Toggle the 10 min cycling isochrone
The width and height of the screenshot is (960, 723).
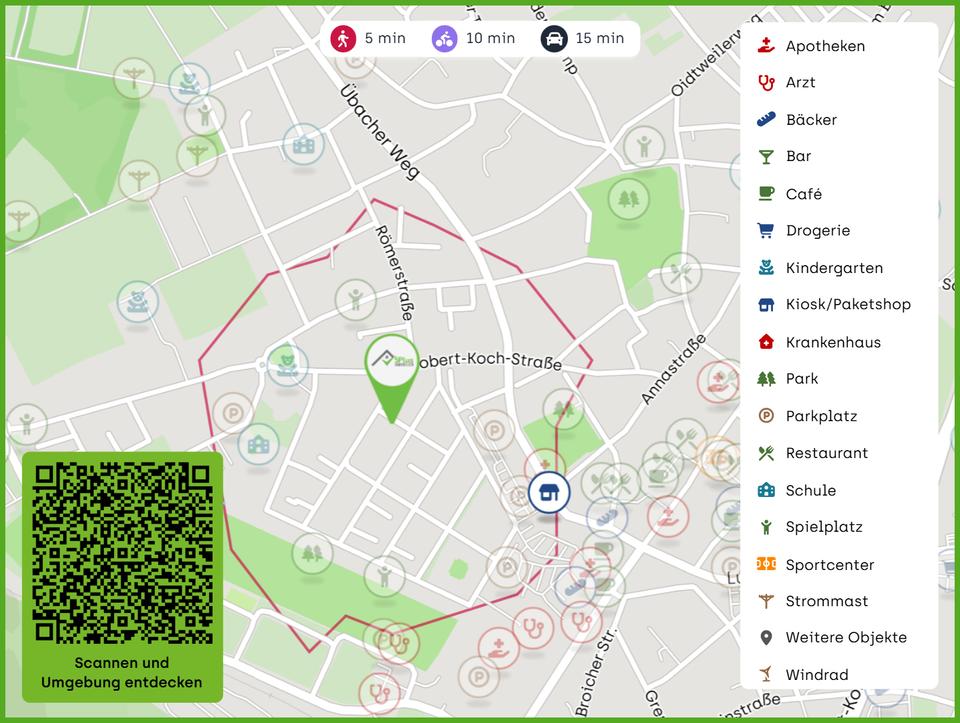coord(474,39)
